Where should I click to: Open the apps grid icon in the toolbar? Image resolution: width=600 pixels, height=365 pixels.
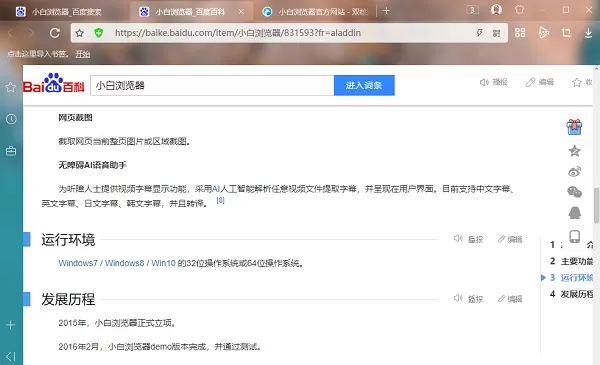click(x=520, y=33)
